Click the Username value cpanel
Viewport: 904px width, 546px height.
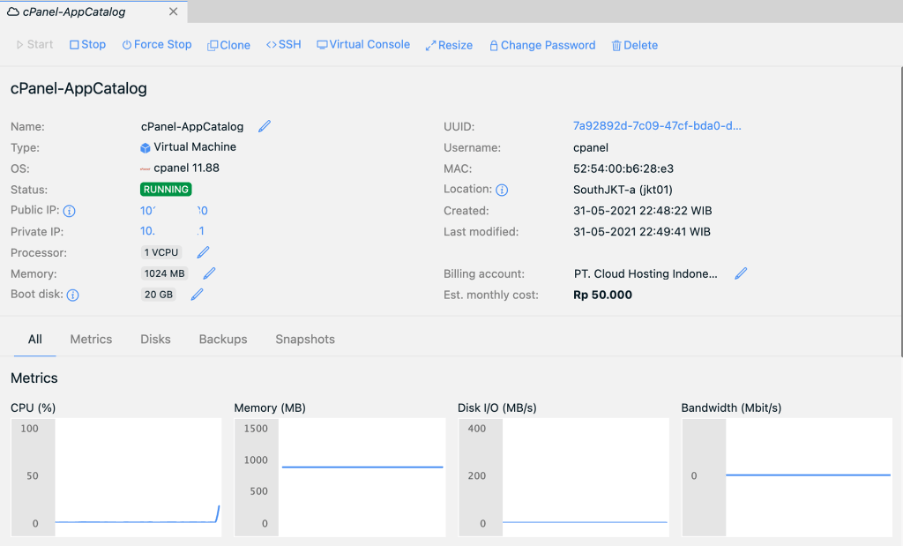tap(591, 148)
